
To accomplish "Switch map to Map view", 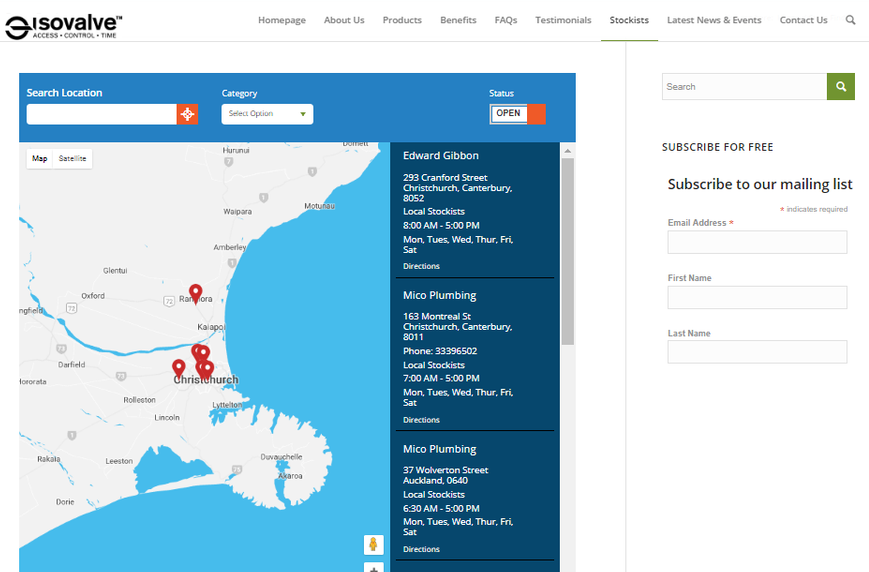I will [39, 159].
